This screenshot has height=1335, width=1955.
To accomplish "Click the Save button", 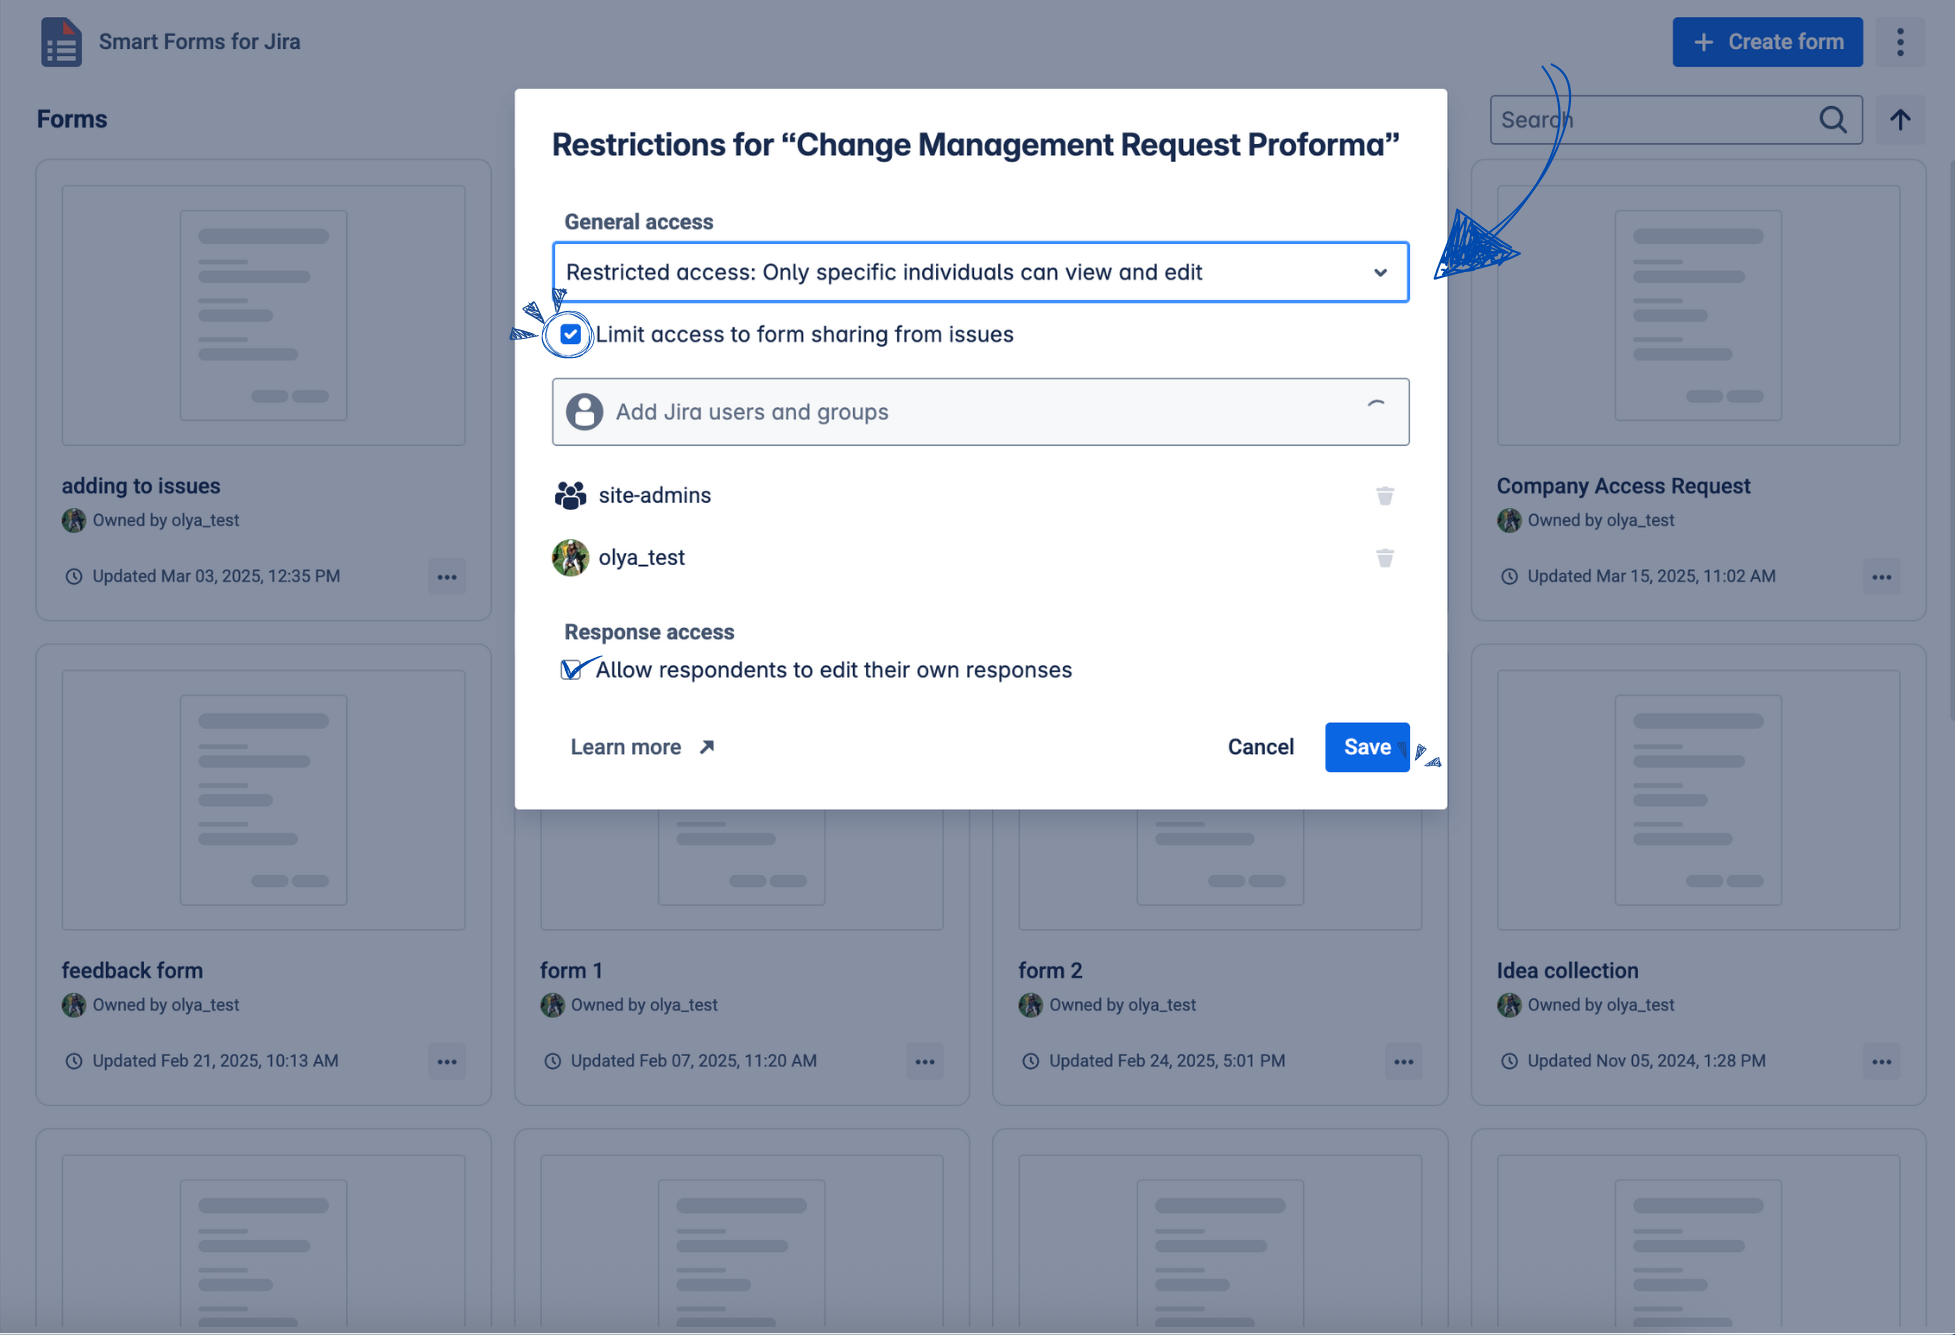I will coord(1366,747).
